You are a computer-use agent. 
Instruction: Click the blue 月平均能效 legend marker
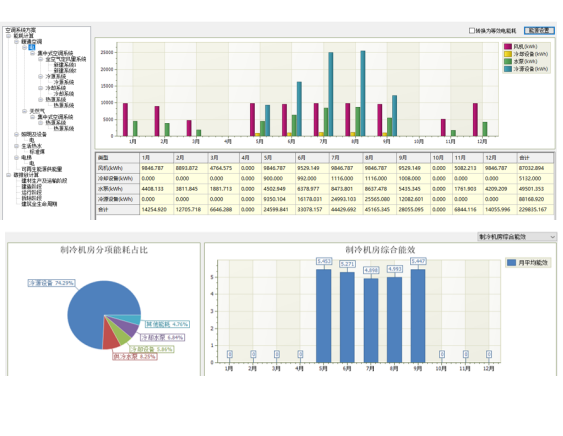(511, 263)
